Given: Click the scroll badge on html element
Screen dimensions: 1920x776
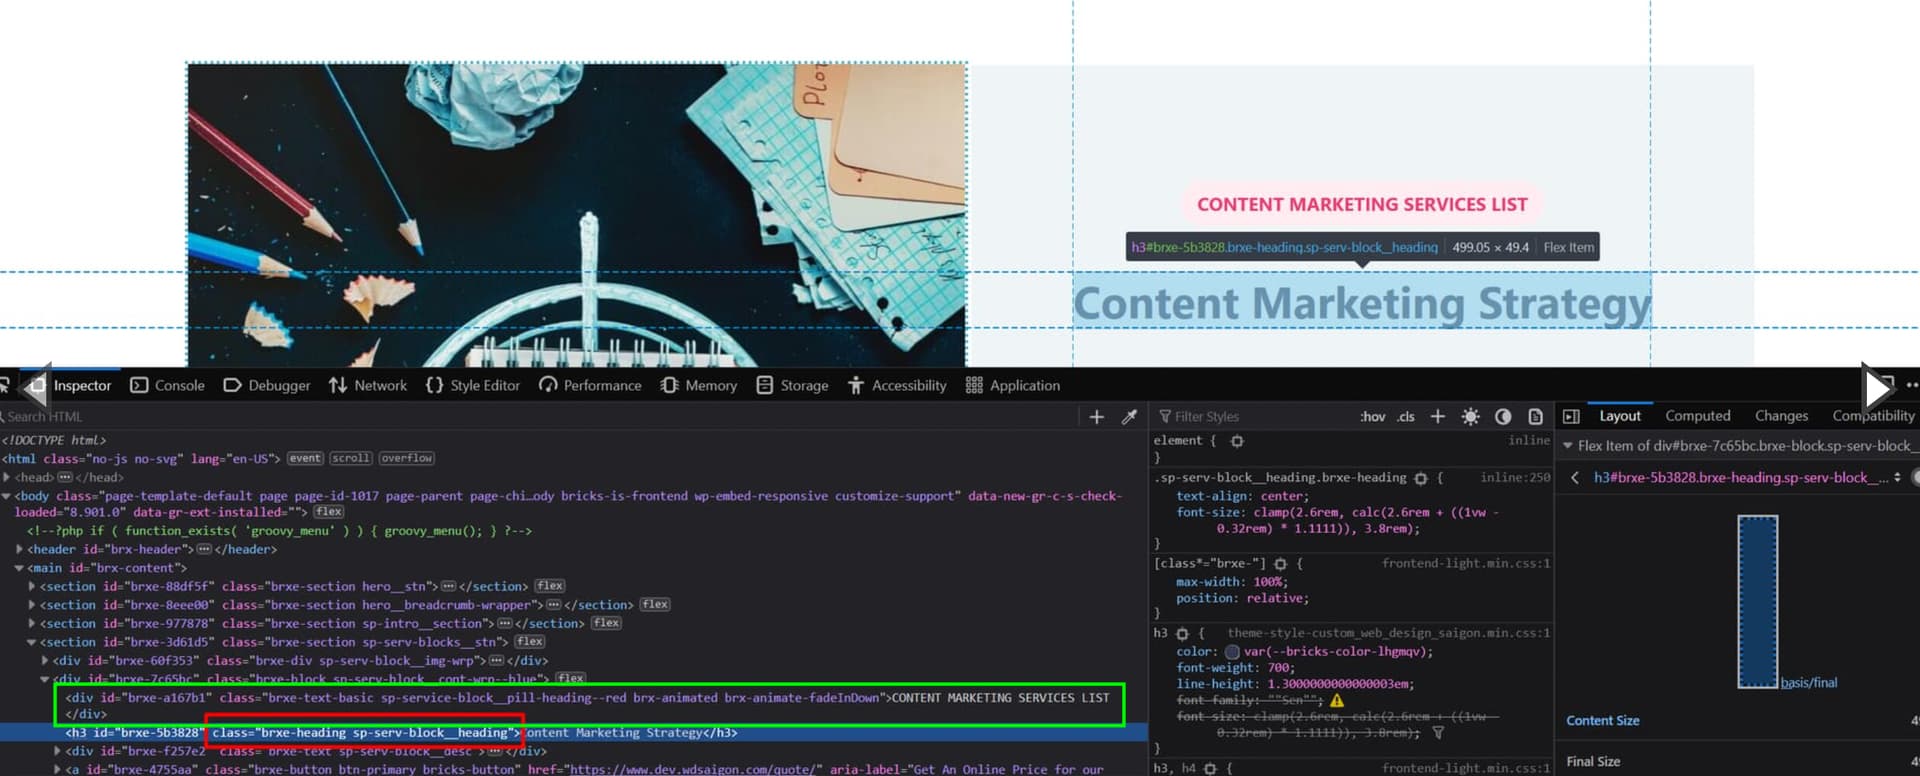Looking at the screenshot, I should pos(351,459).
